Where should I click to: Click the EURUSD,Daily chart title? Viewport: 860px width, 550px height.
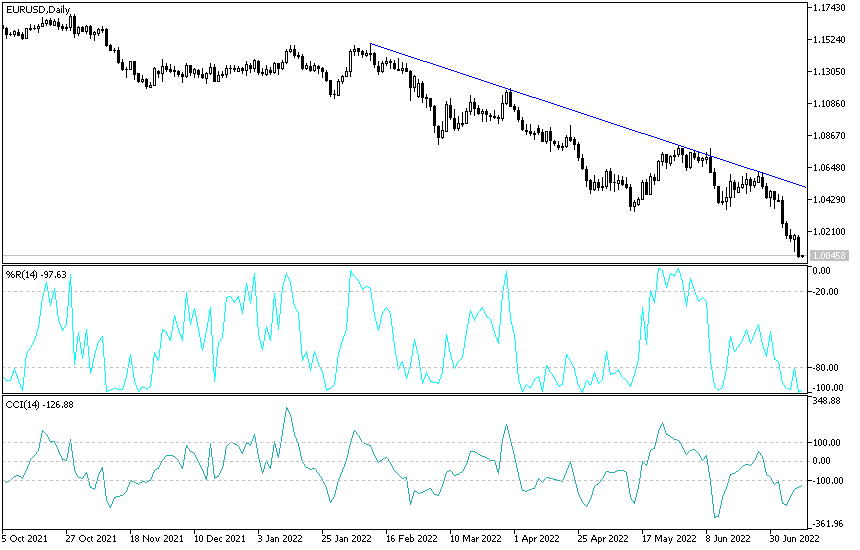38,10
